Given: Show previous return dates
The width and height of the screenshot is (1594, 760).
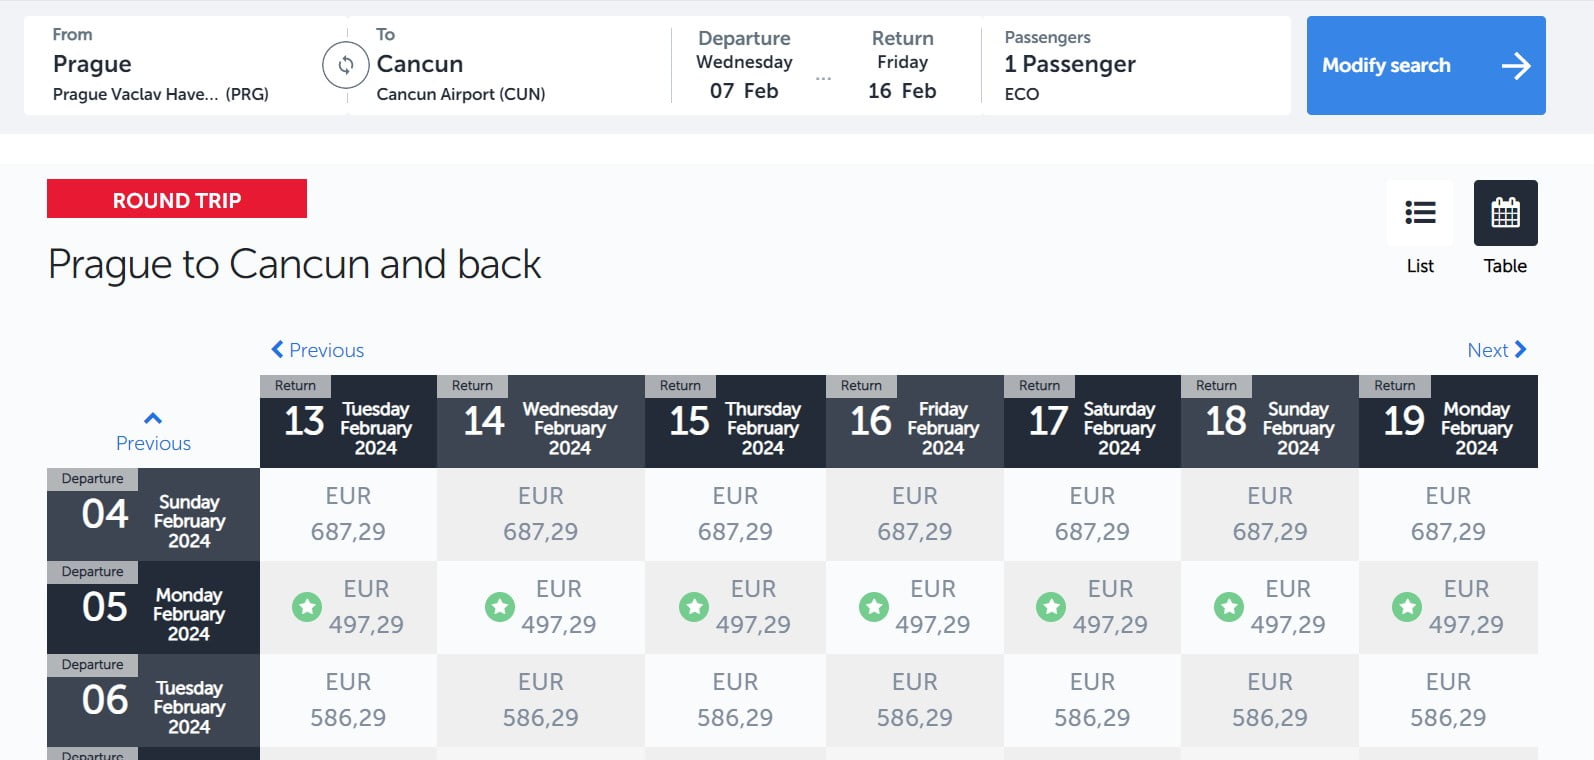Looking at the screenshot, I should 317,350.
